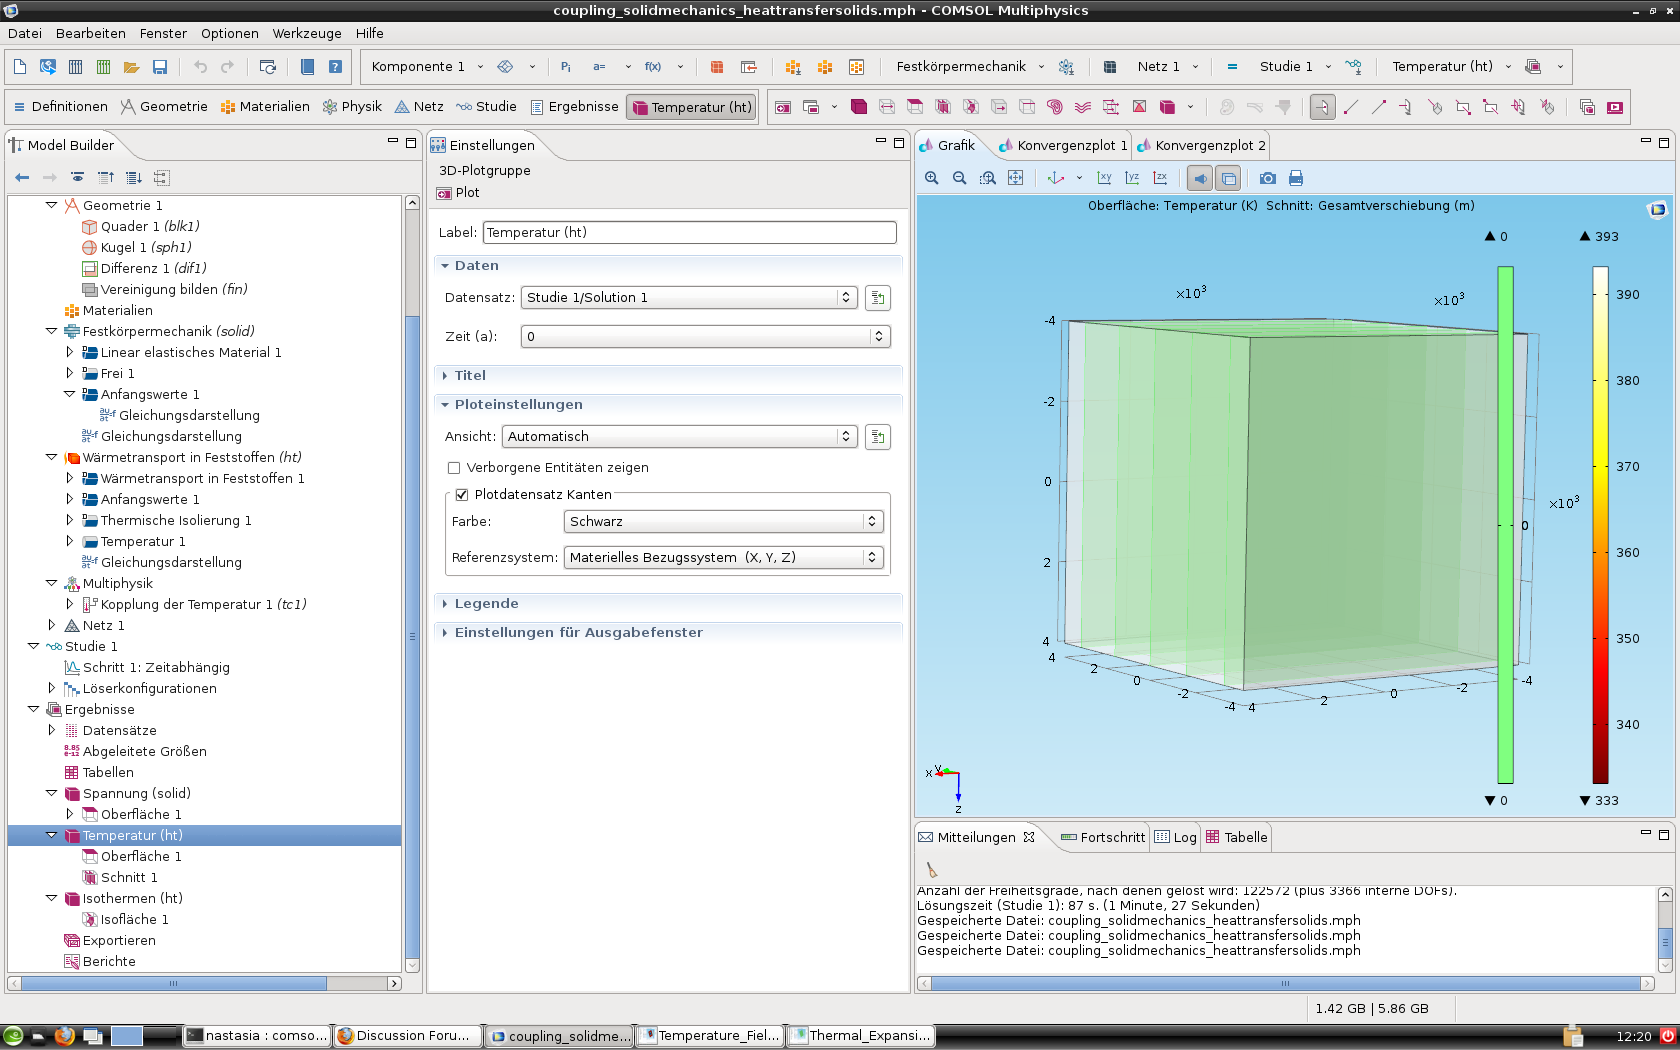Click the temperature color legend bar
The width and height of the screenshot is (1680, 1050).
pyautogui.click(x=1600, y=524)
